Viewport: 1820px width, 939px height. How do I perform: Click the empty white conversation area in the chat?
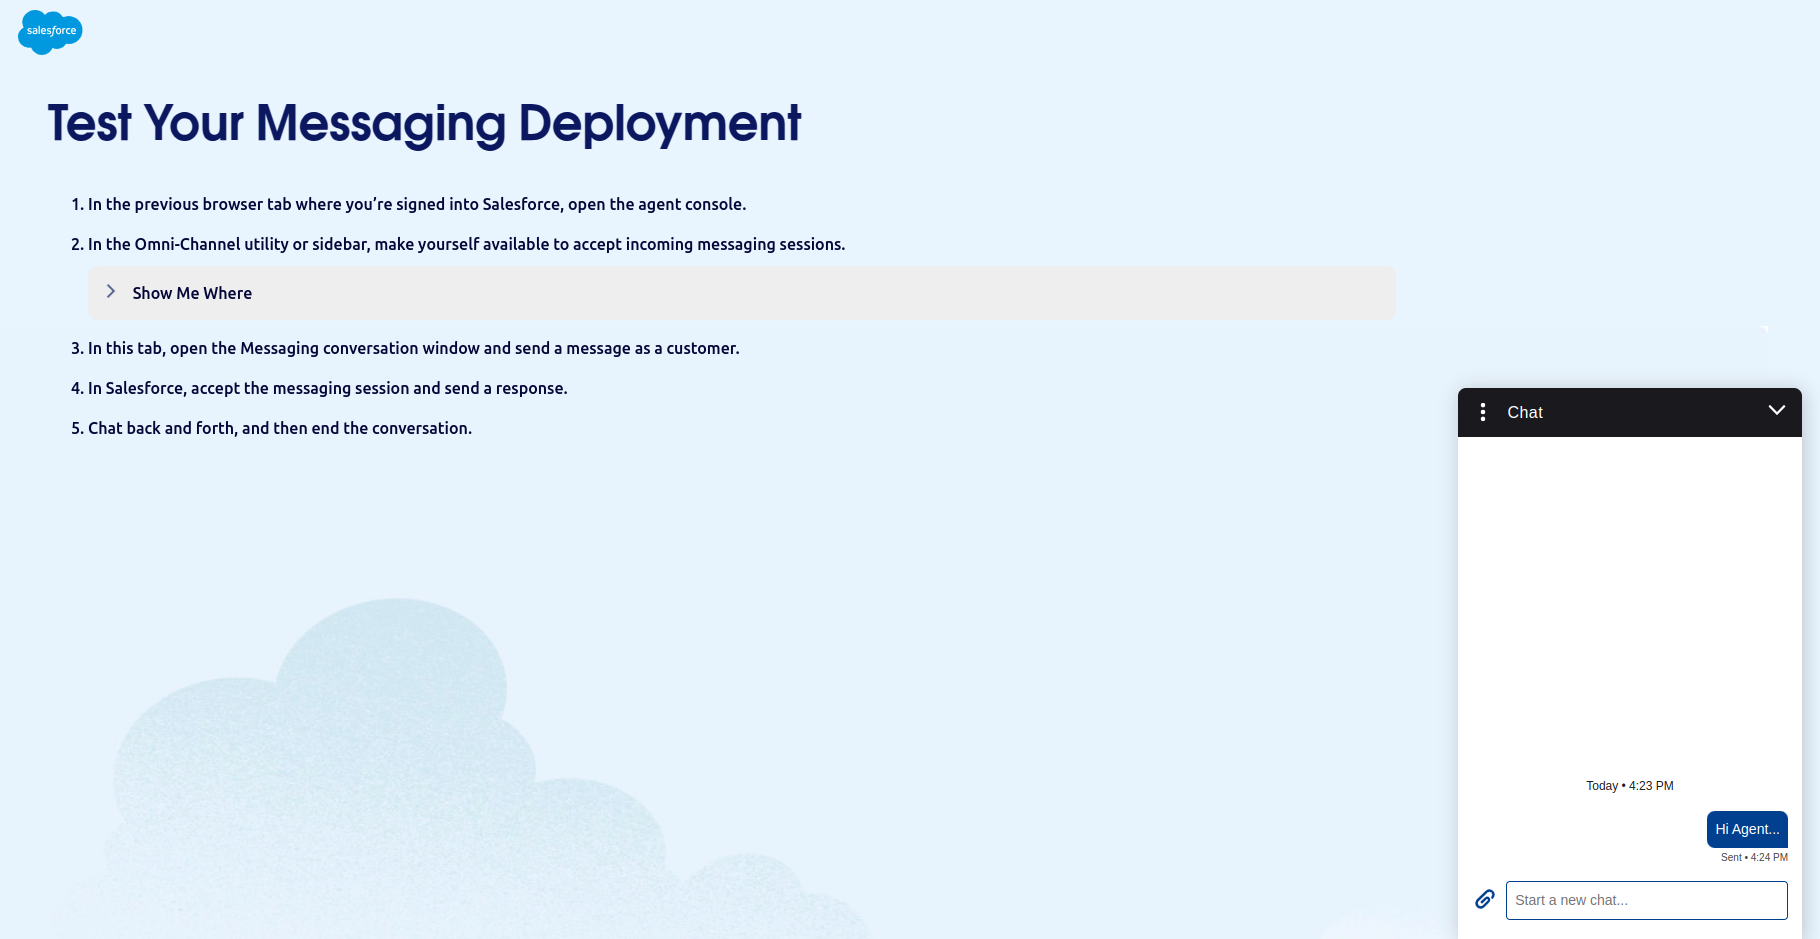click(1630, 600)
